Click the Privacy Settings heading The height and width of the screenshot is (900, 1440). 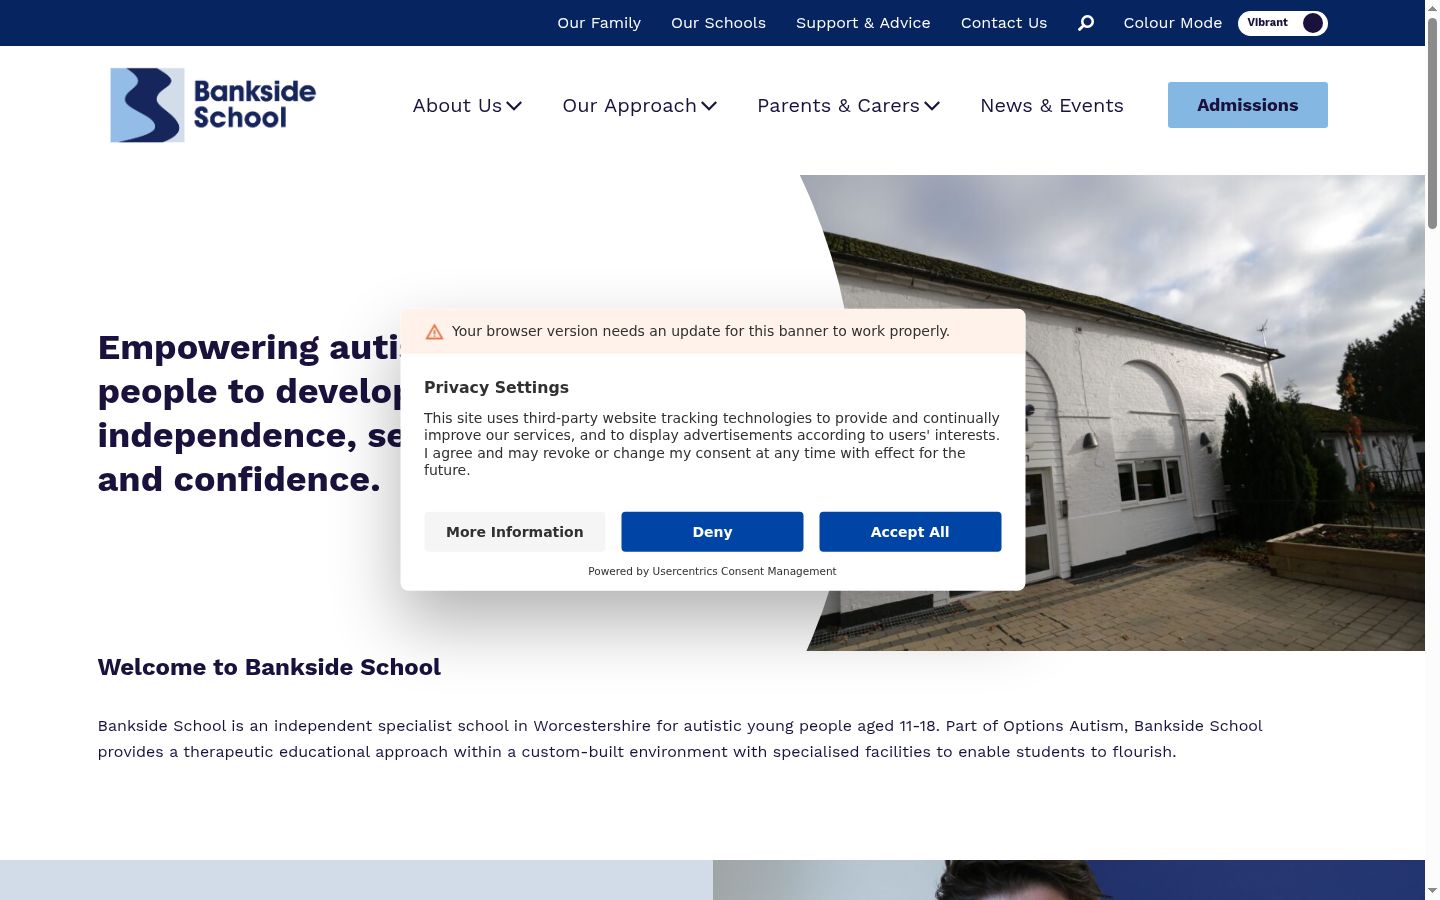click(x=496, y=388)
